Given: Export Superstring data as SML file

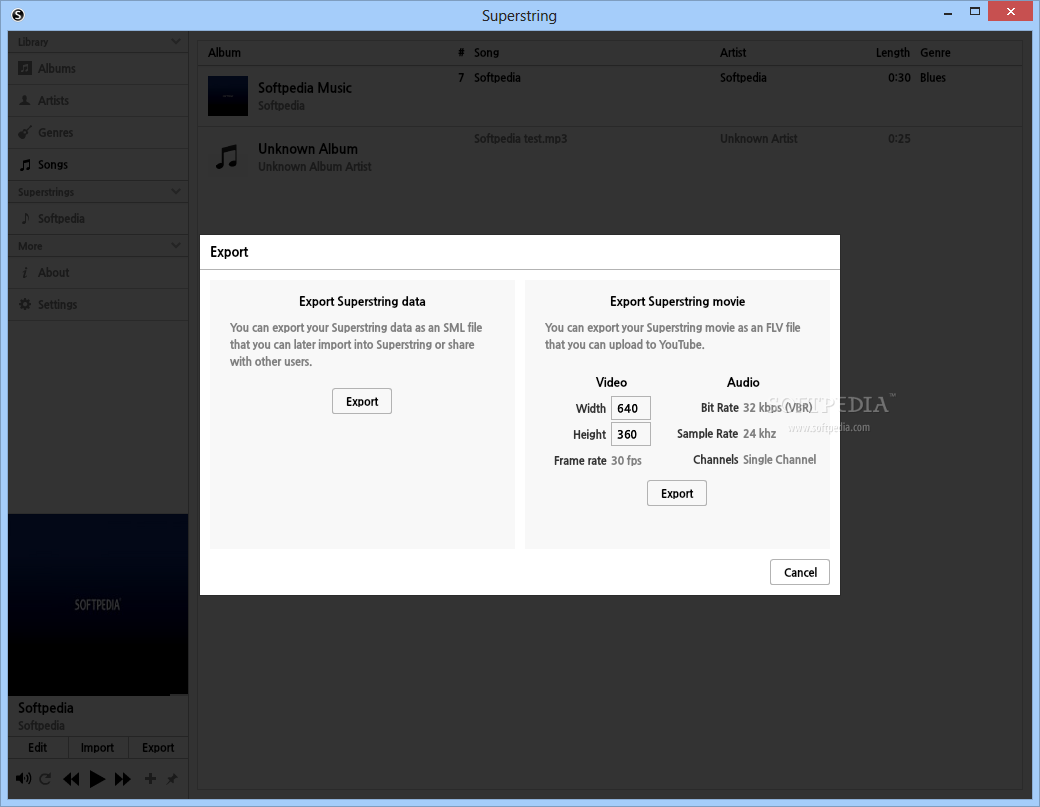Looking at the screenshot, I should point(362,401).
